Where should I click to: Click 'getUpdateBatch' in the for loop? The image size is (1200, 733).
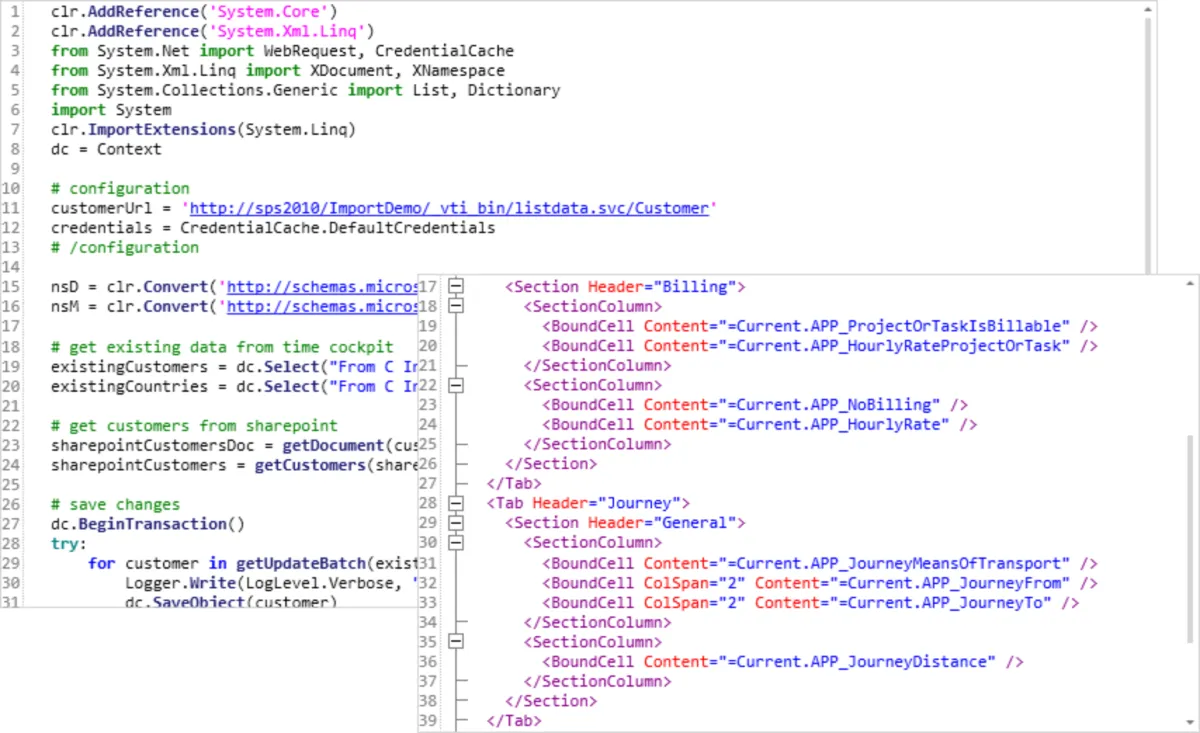tap(301, 563)
